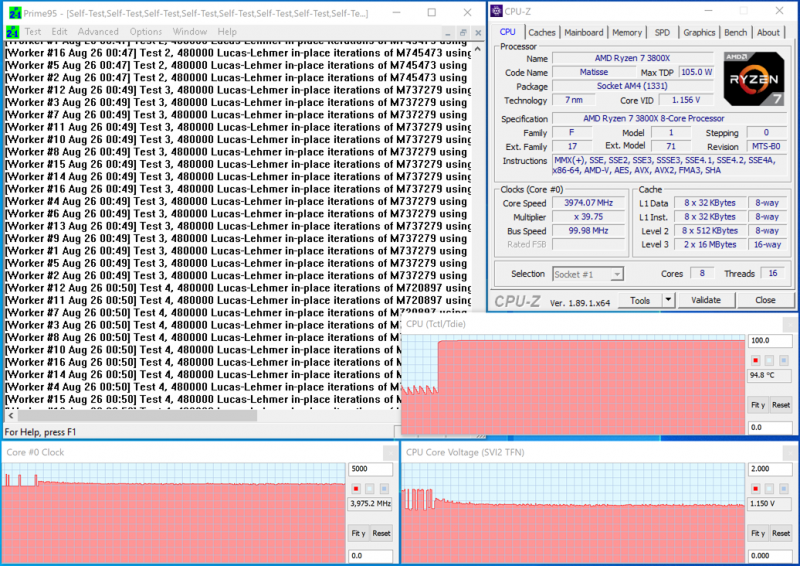Click the 94.8 °C temperature reading
Screen dimensions: 800x566
(x=769, y=375)
